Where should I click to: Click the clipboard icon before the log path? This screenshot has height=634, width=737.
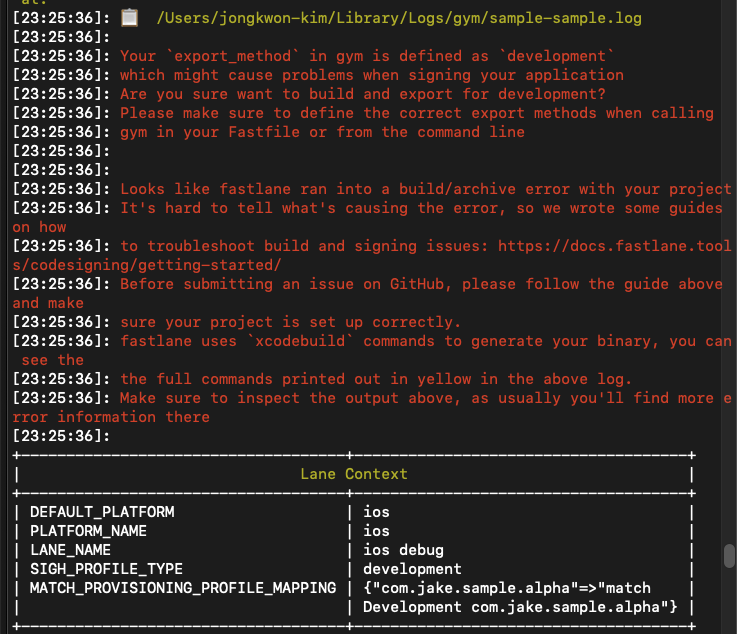[x=129, y=18]
